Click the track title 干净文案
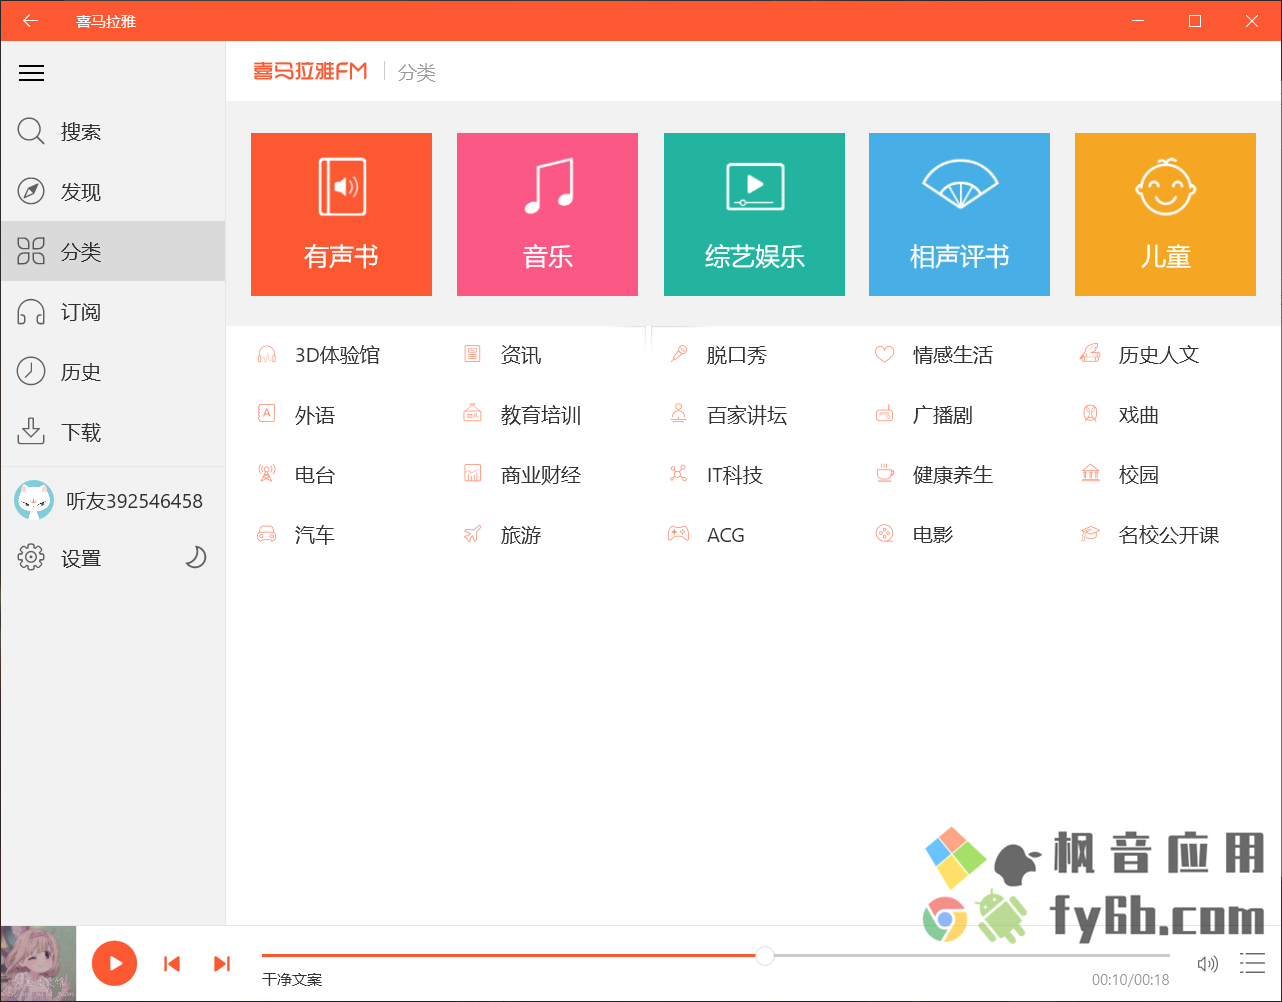The image size is (1282, 1002). point(292,979)
